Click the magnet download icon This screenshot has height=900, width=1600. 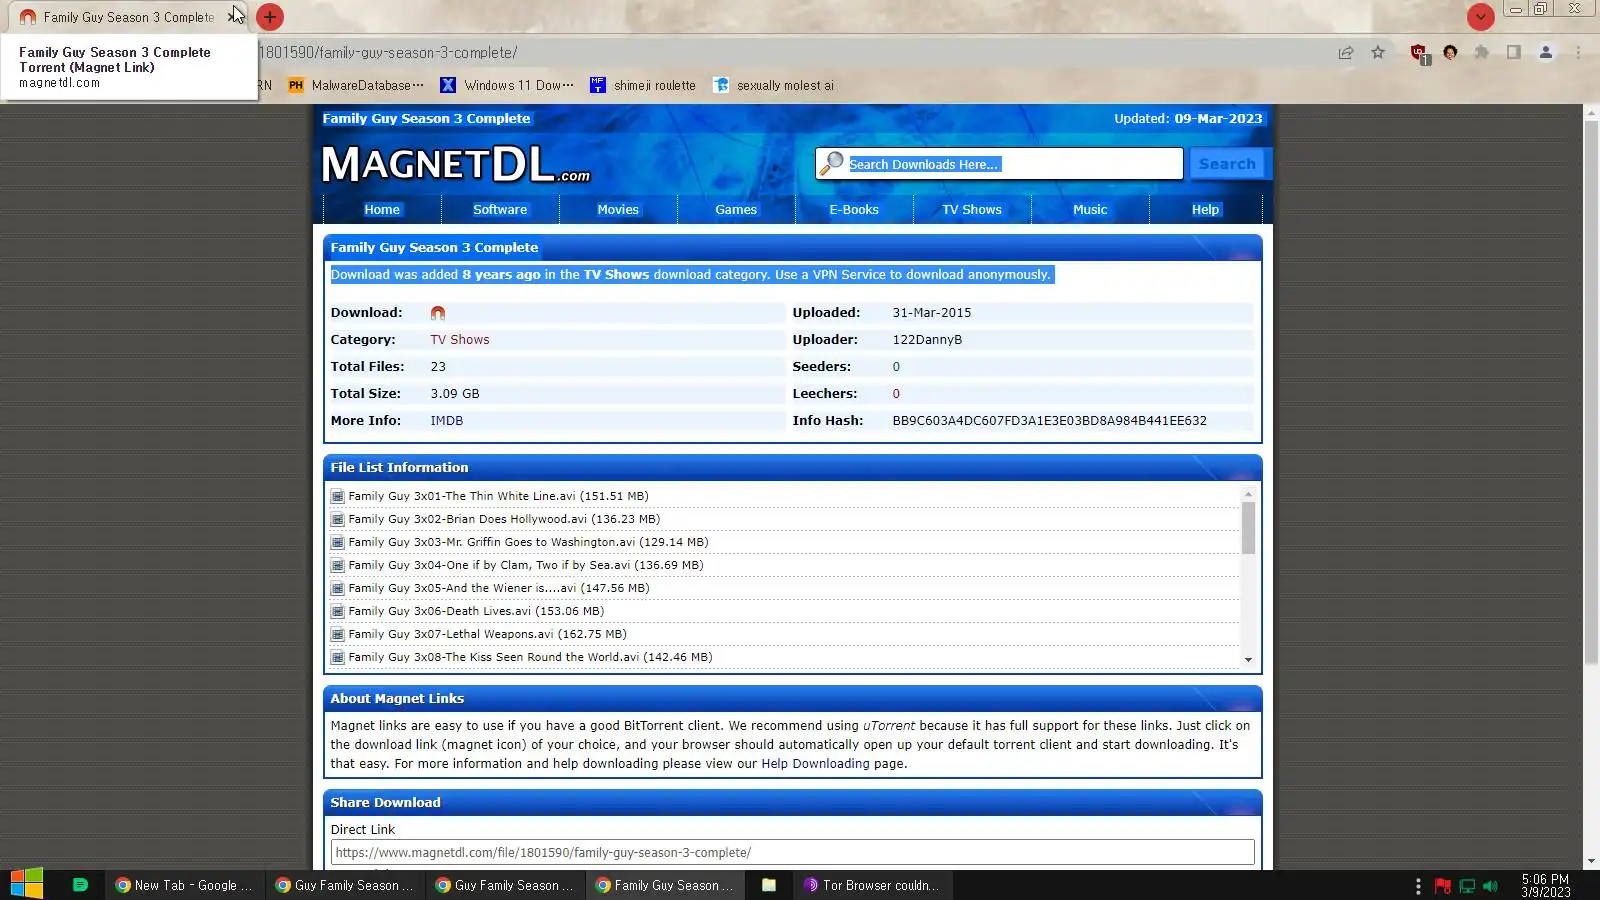tap(438, 313)
